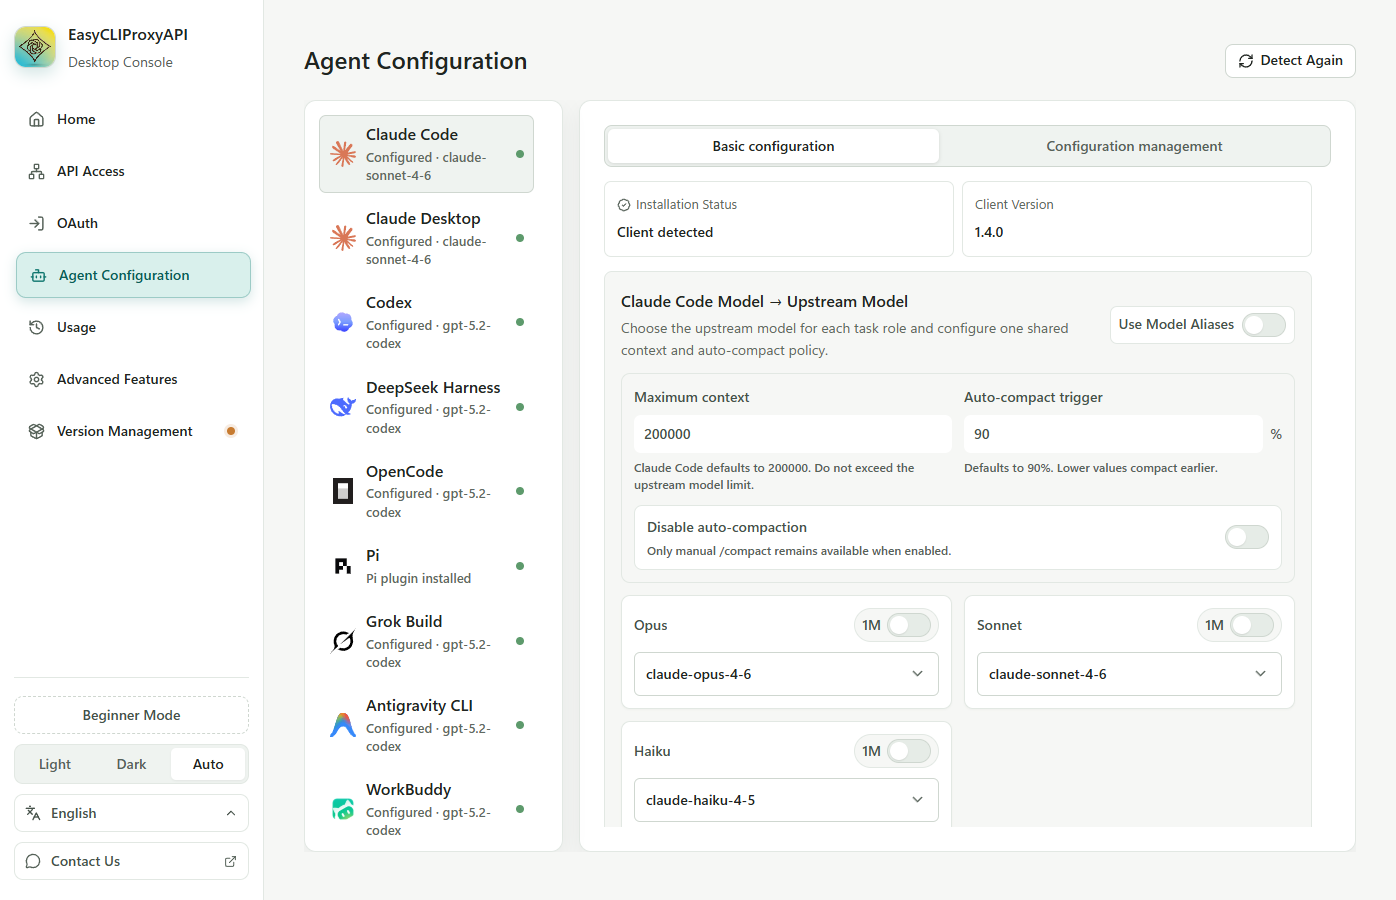Click the Beginner Mode button
Screen dimensions: 1396x900
(x=131, y=715)
